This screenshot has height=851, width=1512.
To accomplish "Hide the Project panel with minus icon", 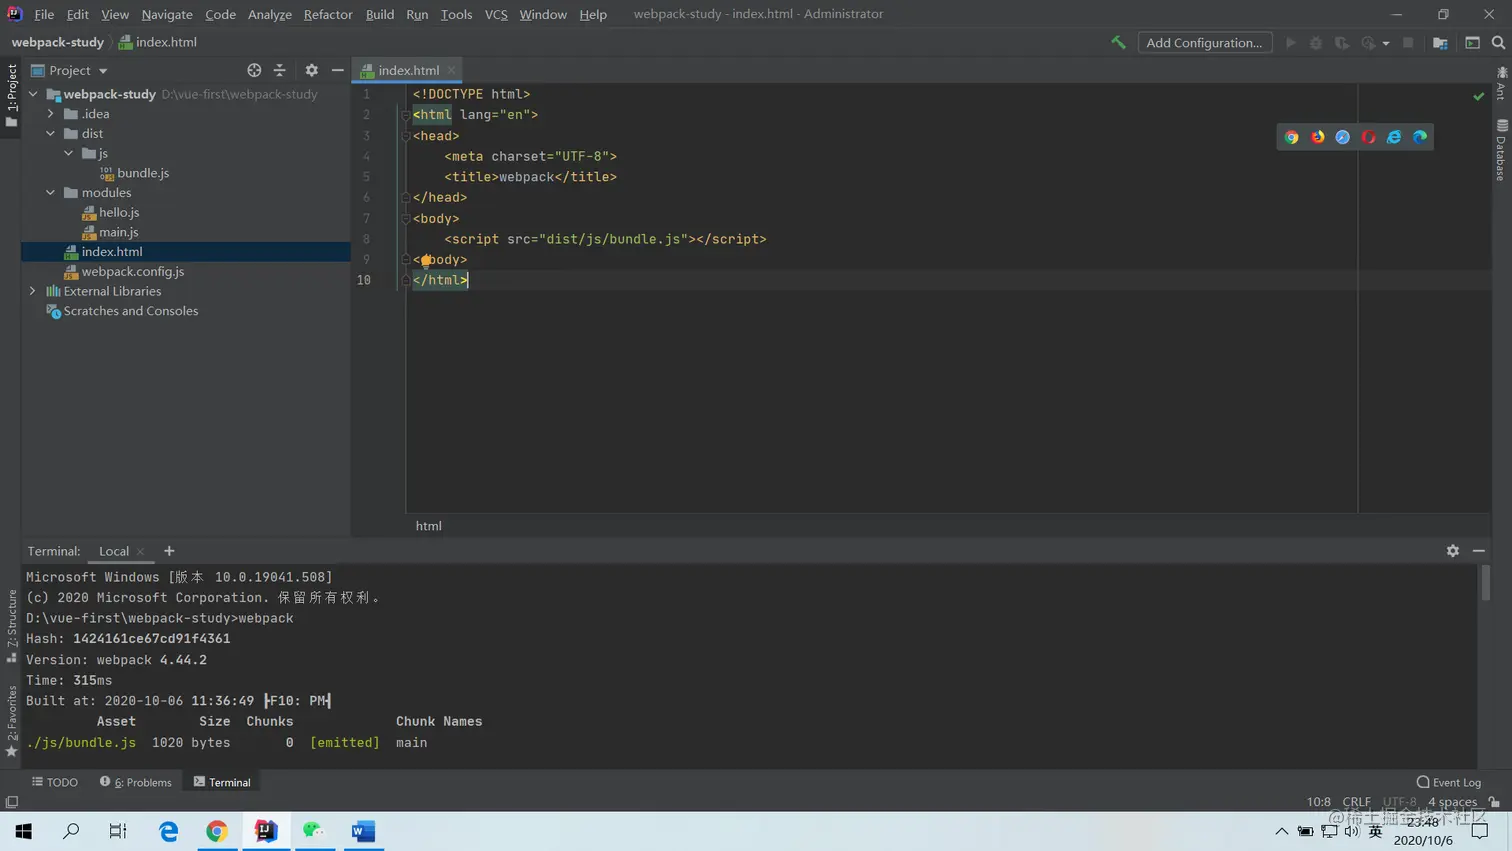I will 338,70.
